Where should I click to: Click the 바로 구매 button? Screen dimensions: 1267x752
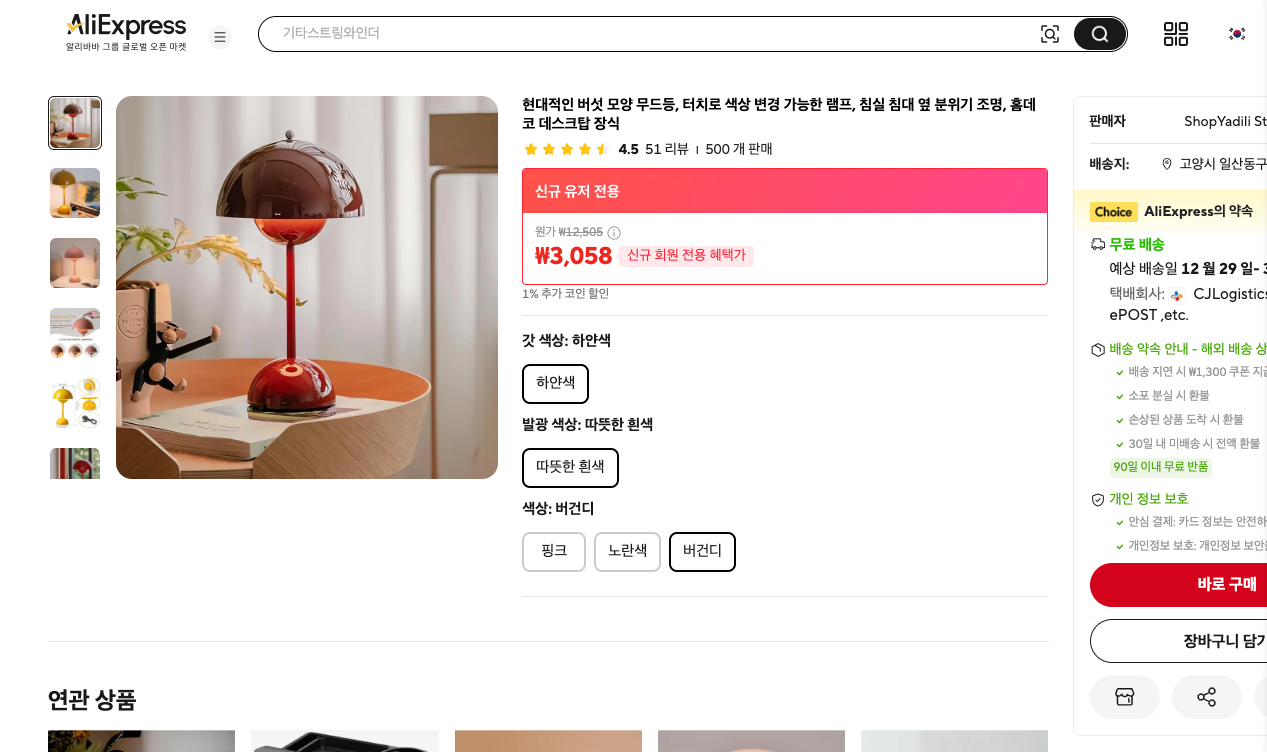[x=1226, y=585]
